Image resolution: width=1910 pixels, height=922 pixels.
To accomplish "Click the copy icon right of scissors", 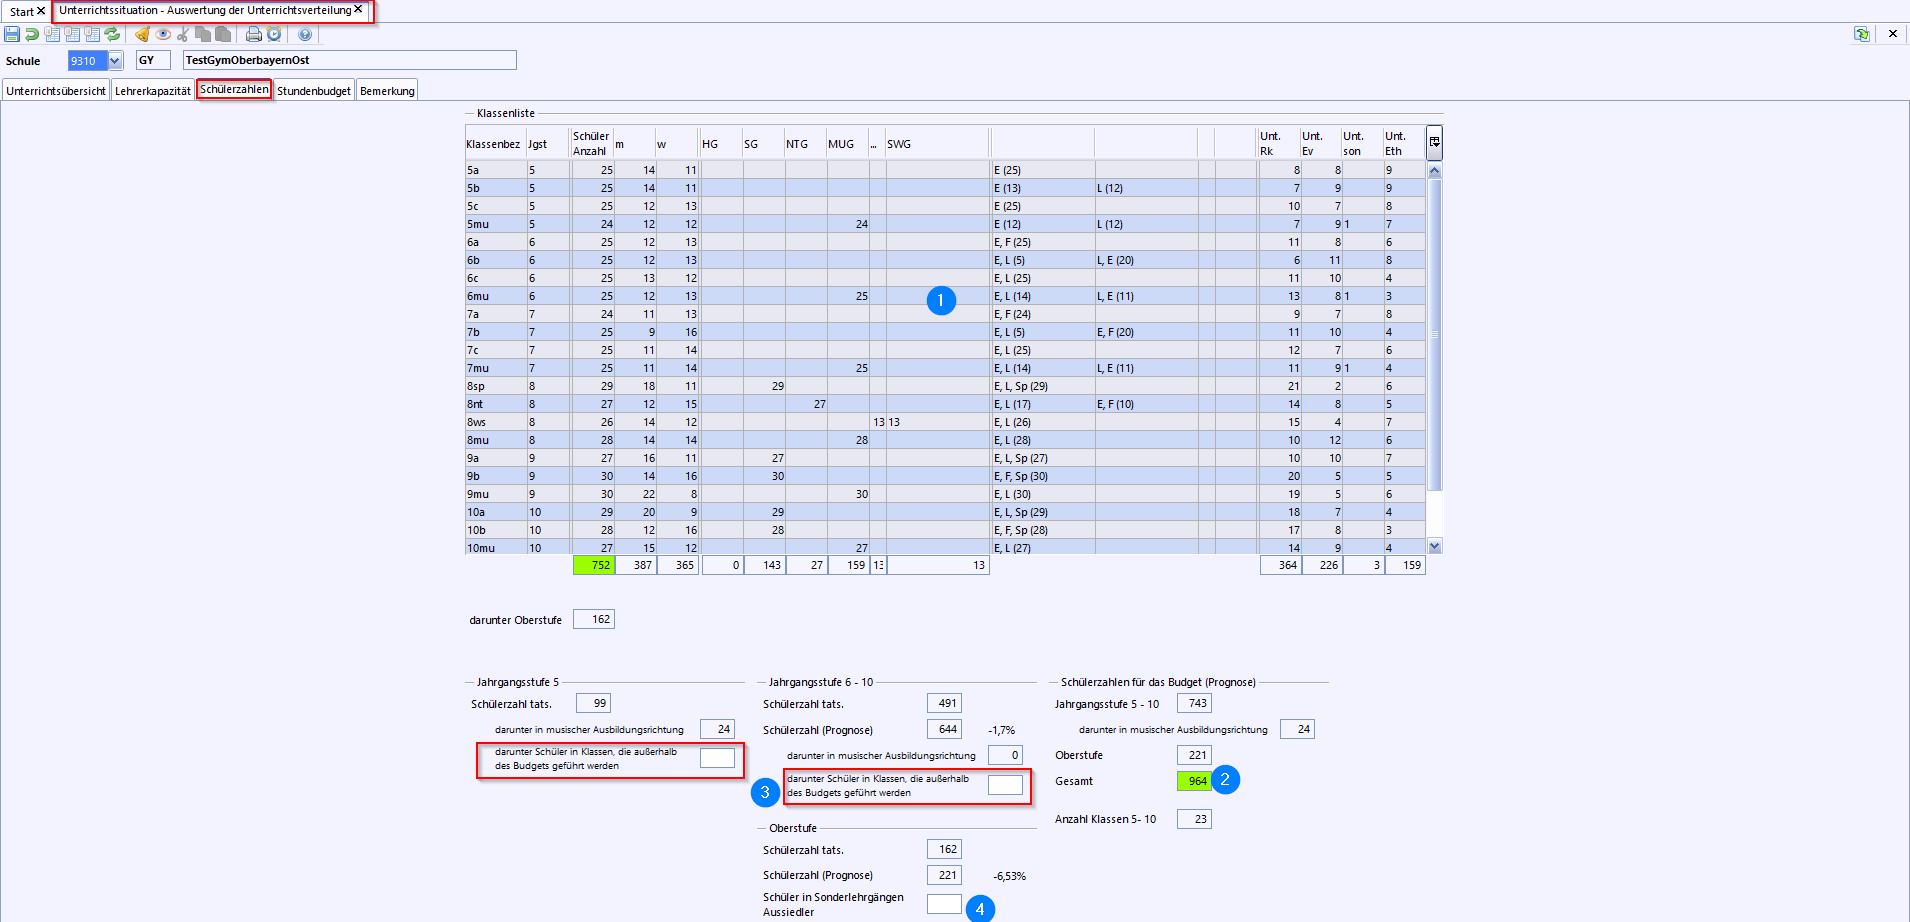I will tap(203, 34).
